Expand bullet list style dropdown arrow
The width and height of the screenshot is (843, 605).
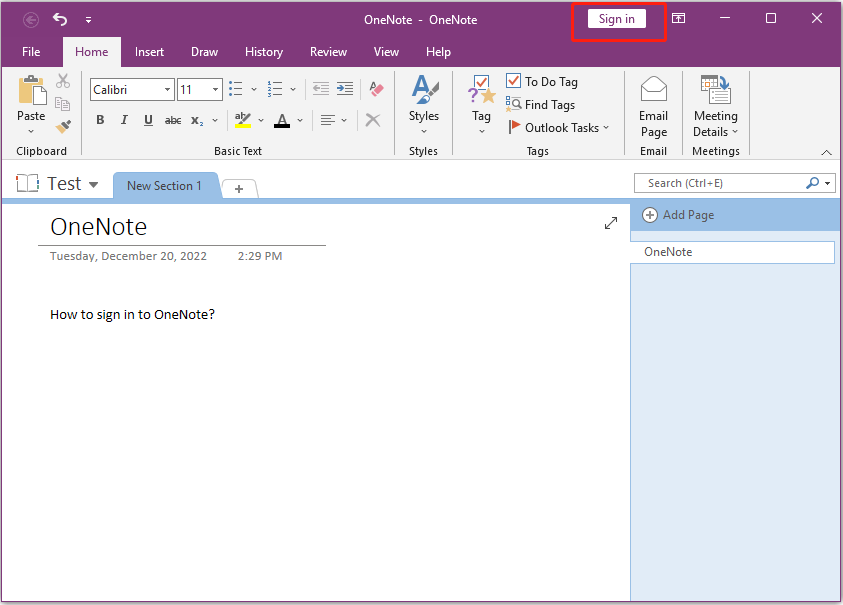click(254, 89)
